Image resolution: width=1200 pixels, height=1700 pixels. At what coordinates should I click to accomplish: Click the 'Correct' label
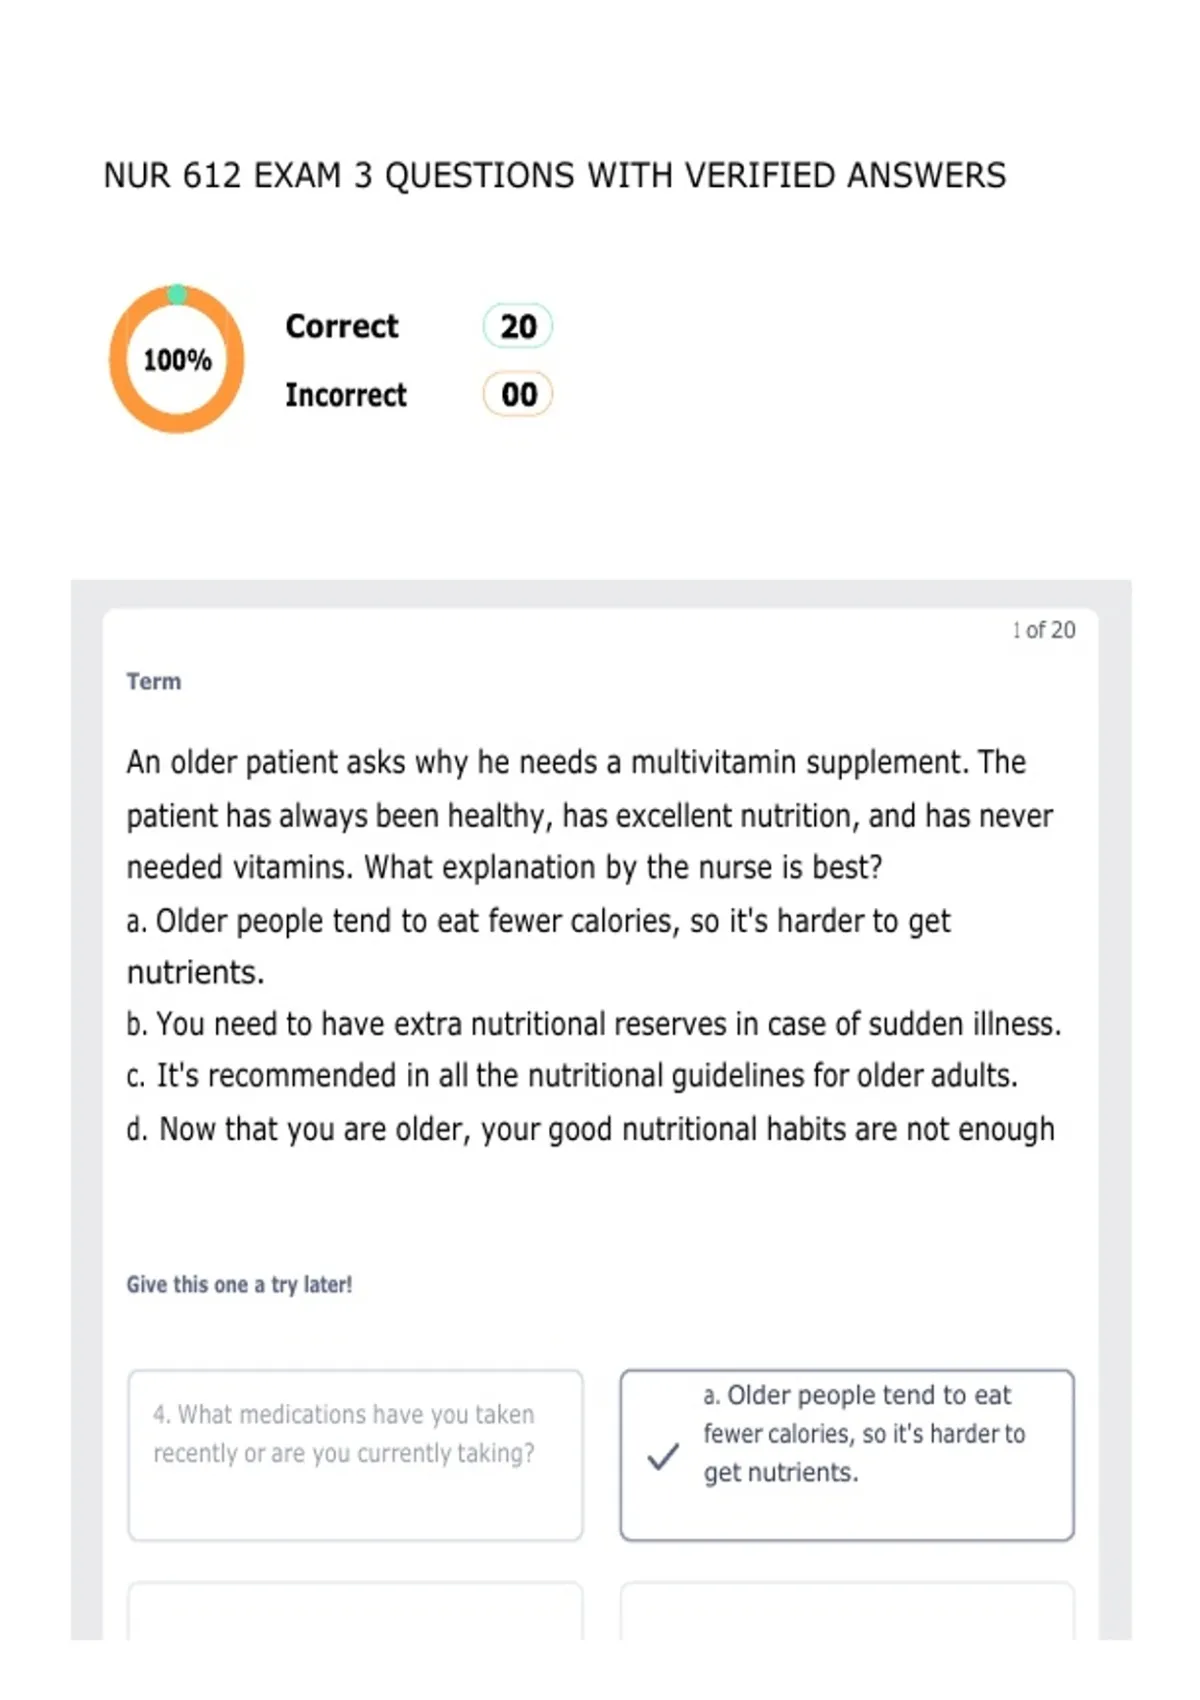(x=342, y=326)
